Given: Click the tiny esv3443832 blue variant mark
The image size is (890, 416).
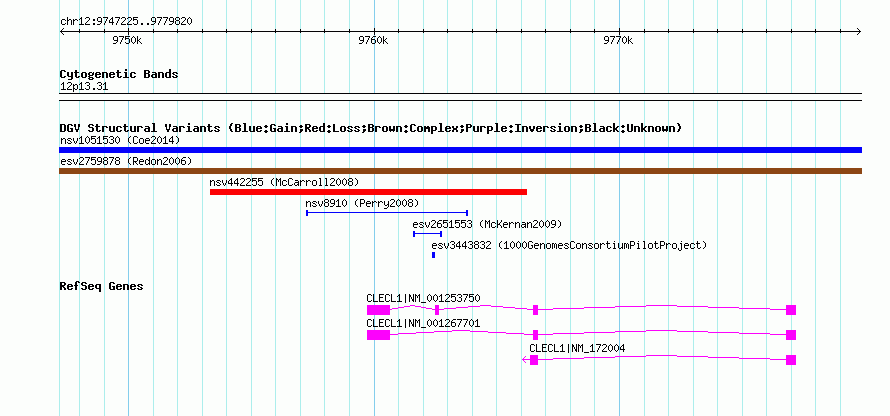Looking at the screenshot, I should 434,255.
